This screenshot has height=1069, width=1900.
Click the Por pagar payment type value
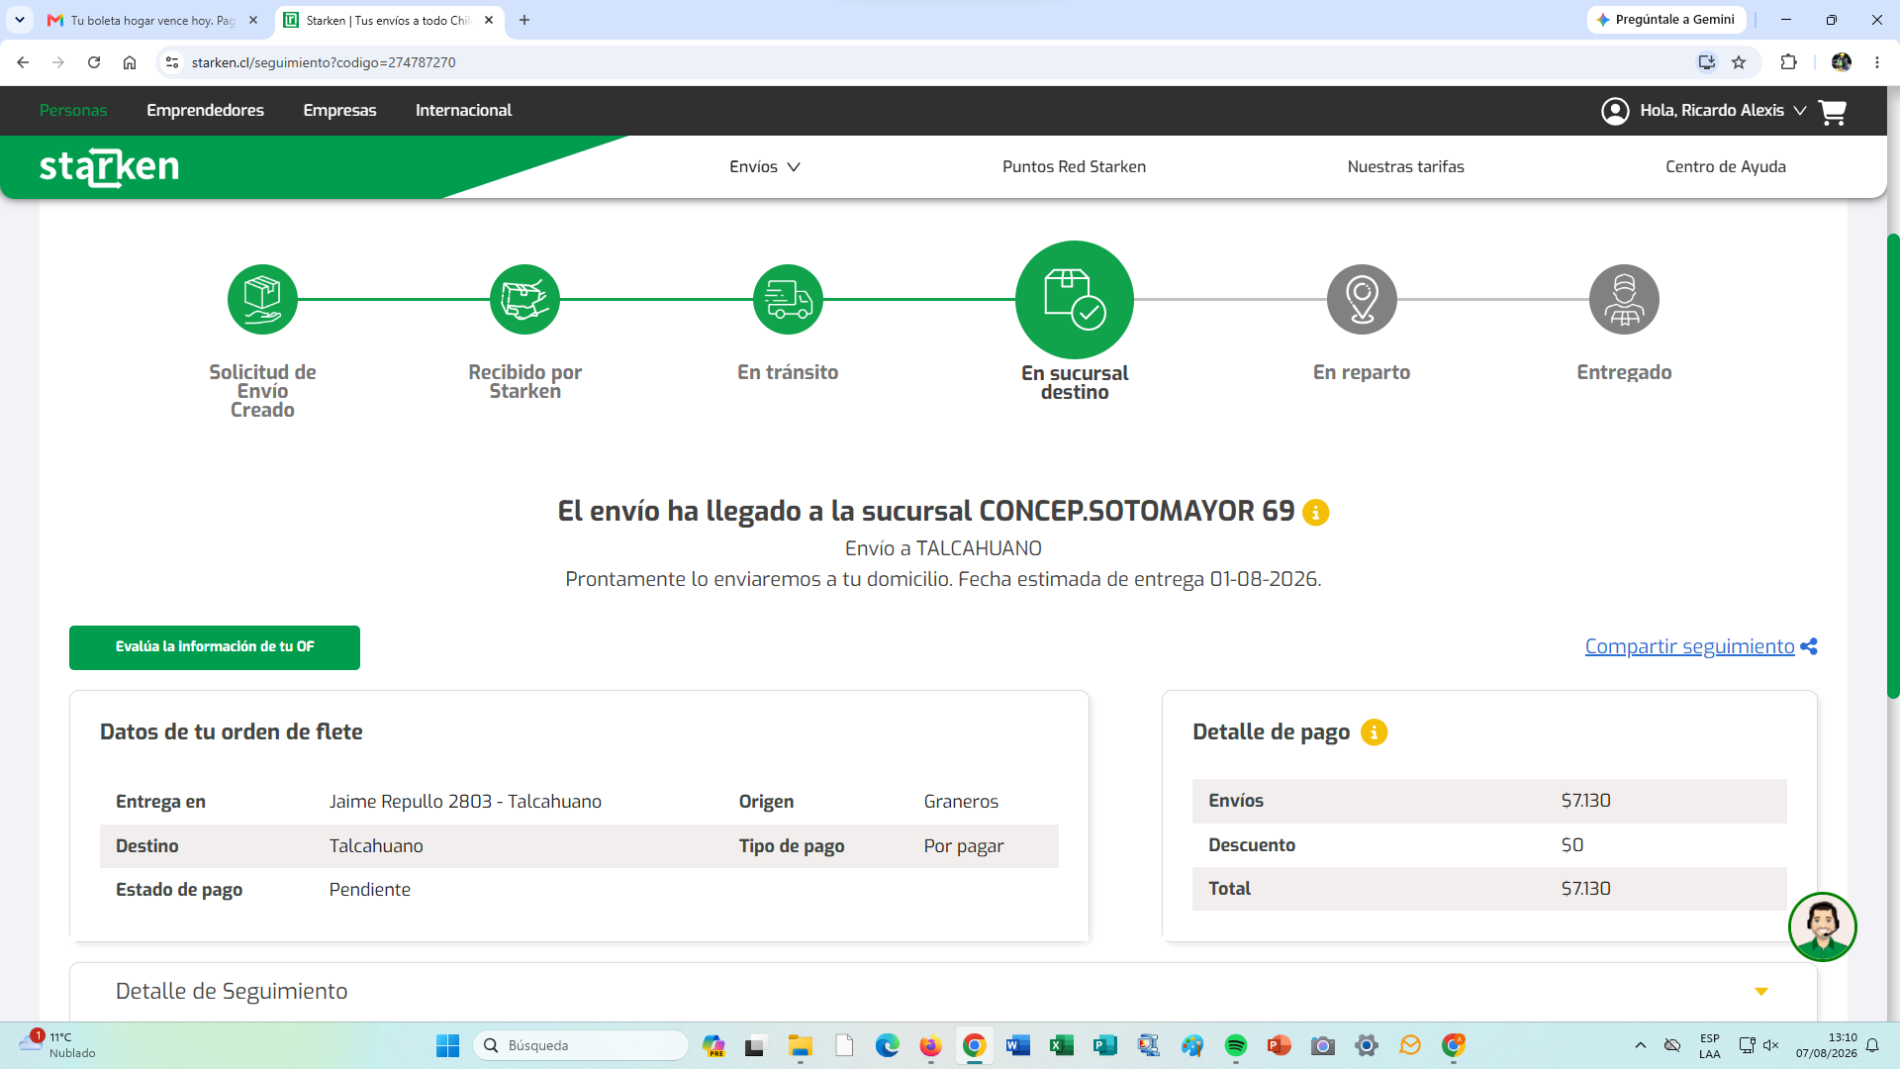click(x=963, y=846)
